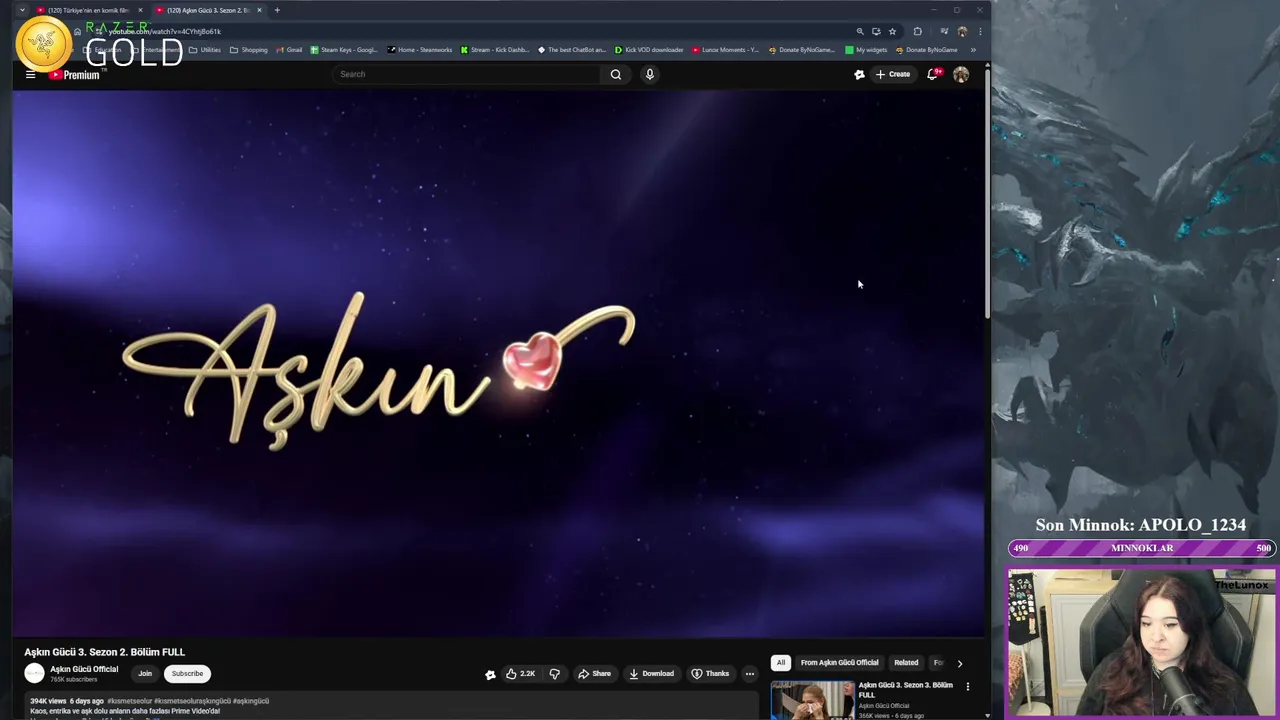Image resolution: width=1280 pixels, height=720 pixels.
Task: Share the Aşkın Gücü video
Action: [594, 674]
